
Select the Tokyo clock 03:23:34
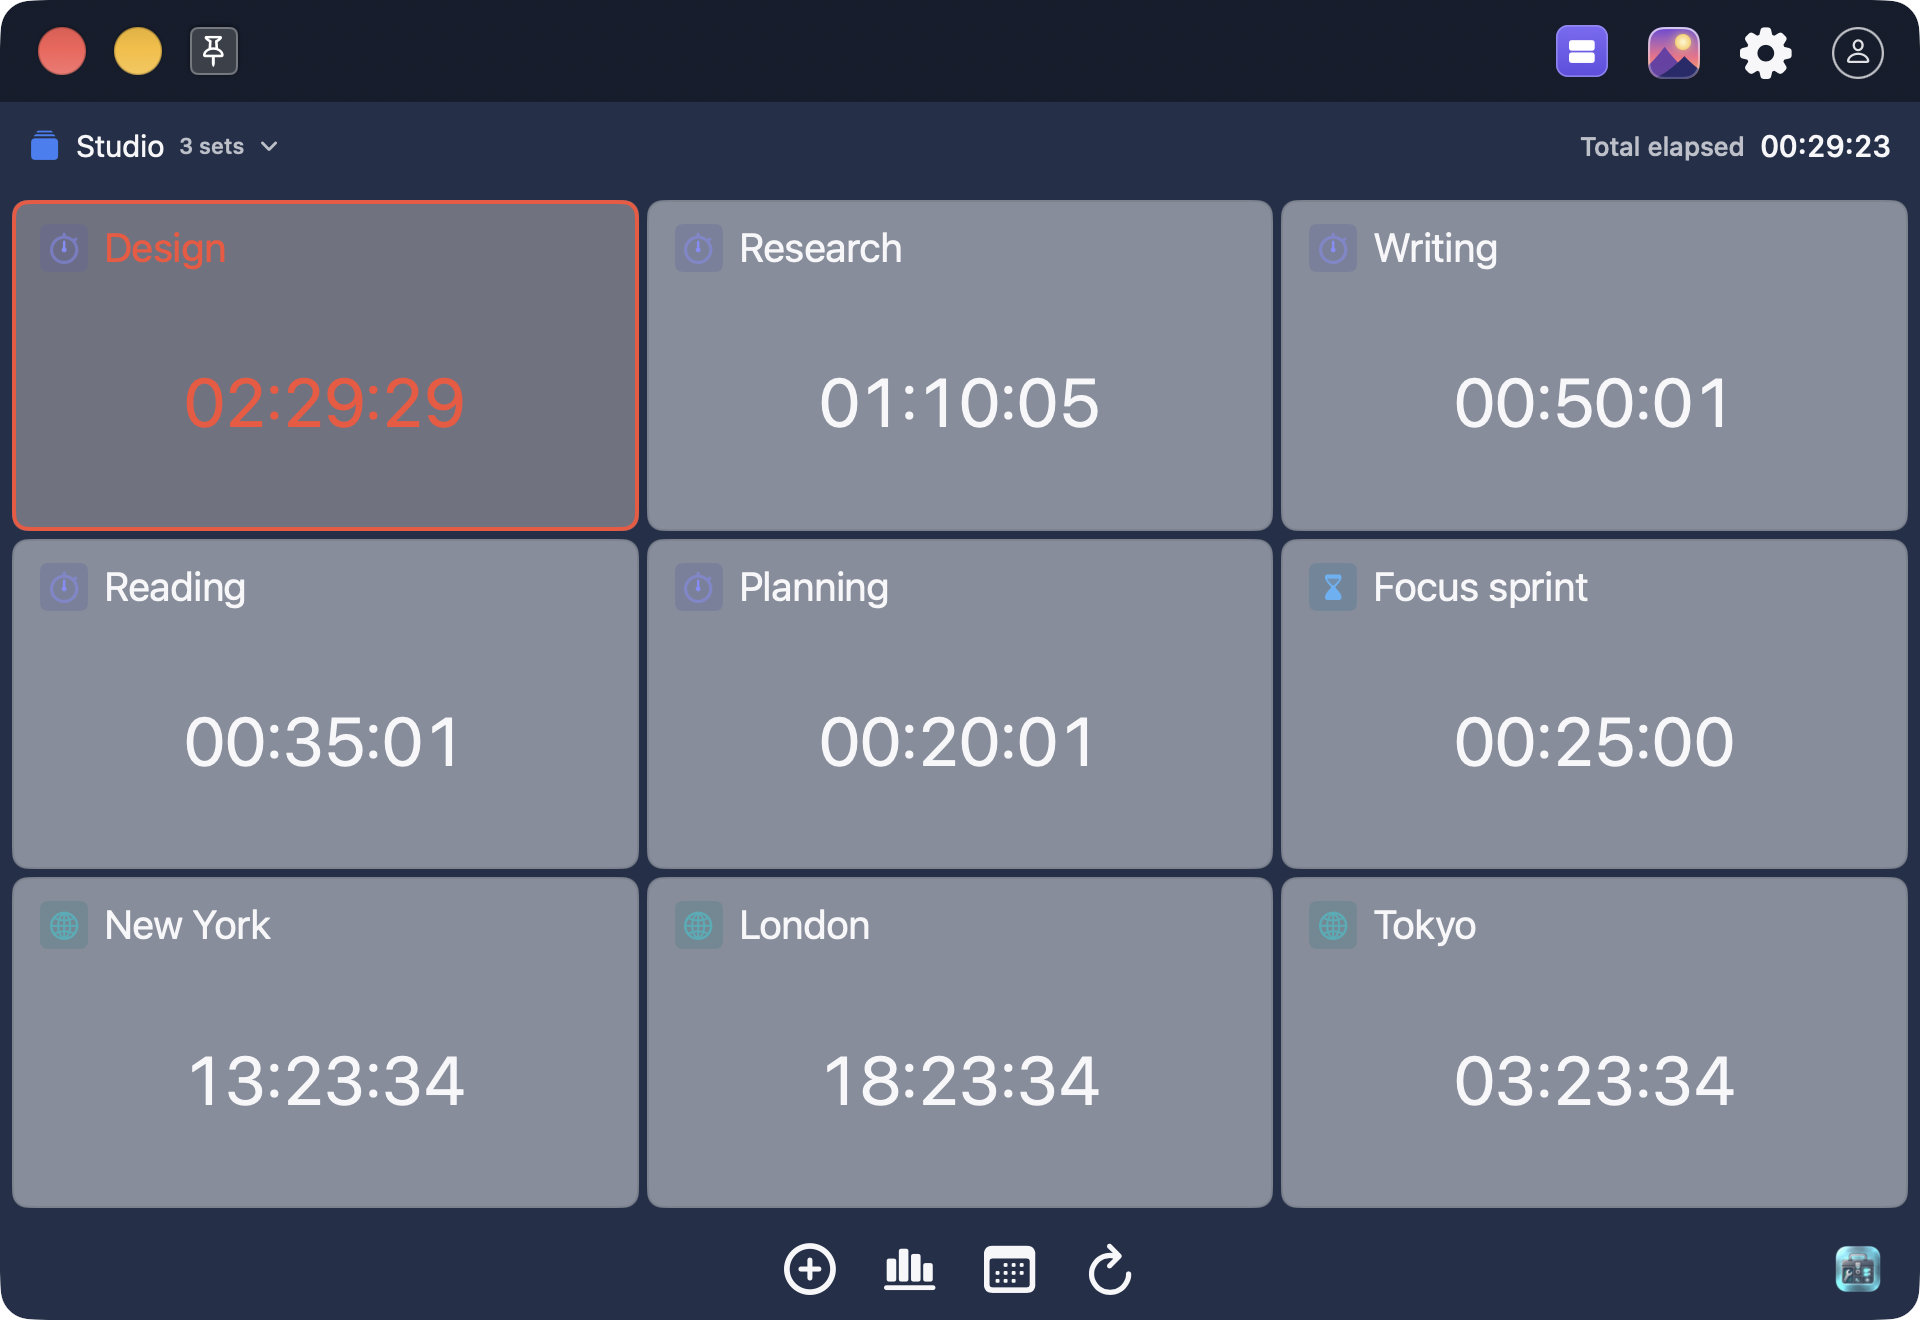tap(1593, 1081)
